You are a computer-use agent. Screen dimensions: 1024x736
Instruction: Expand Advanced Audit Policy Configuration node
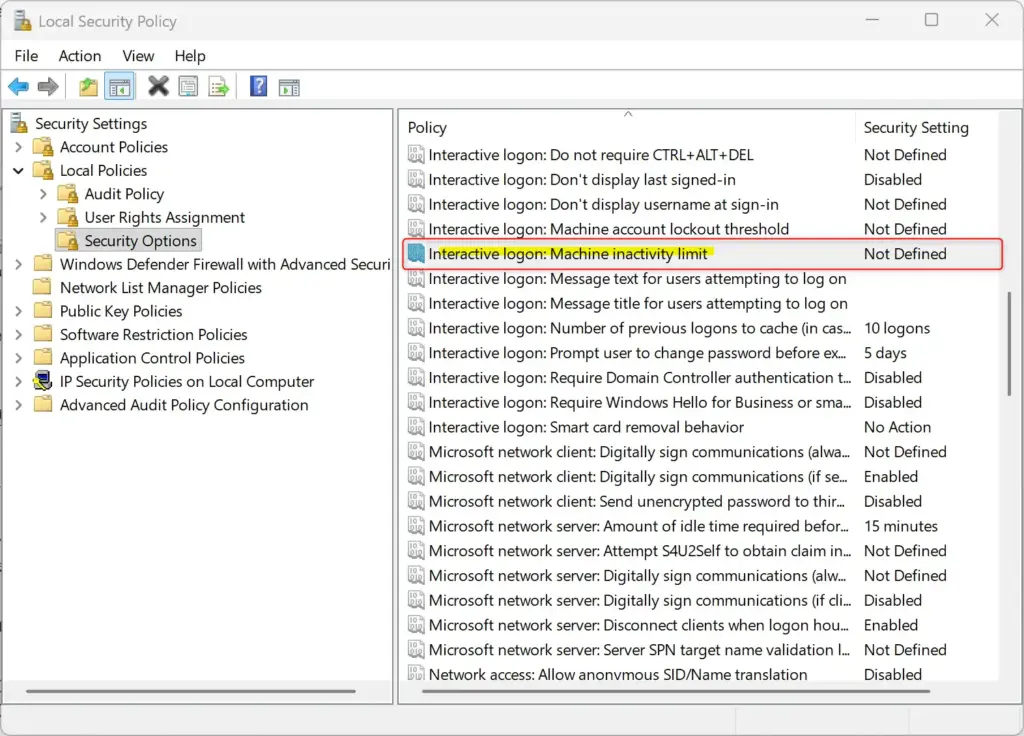(18, 405)
